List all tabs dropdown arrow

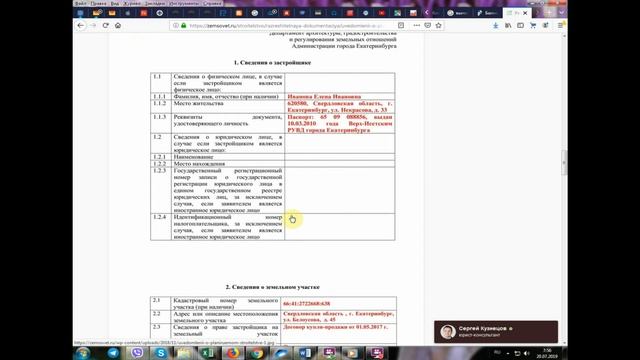pos(562,13)
